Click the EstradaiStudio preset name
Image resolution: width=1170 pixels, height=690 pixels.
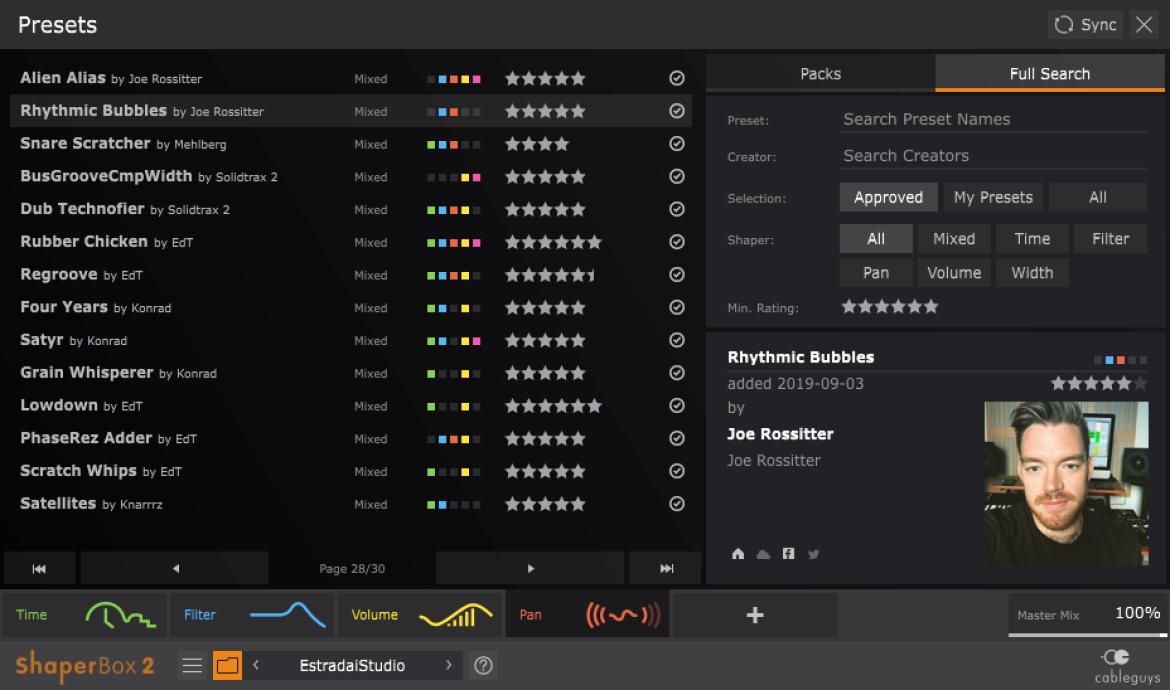[352, 665]
